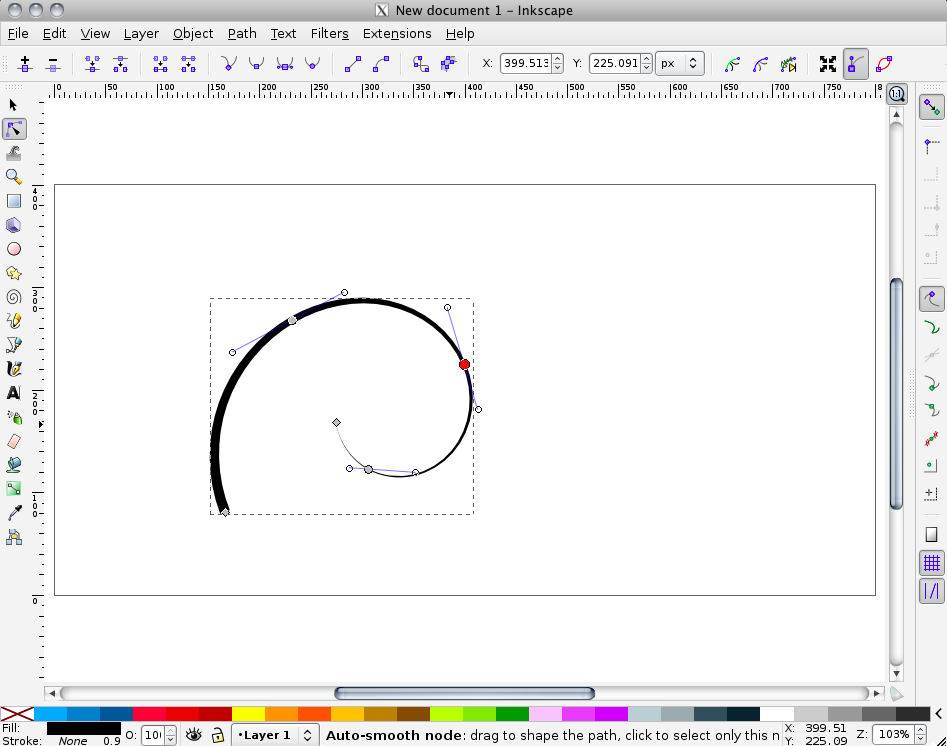Image resolution: width=947 pixels, height=746 pixels.
Task: Delete the selected node
Action: [52, 64]
